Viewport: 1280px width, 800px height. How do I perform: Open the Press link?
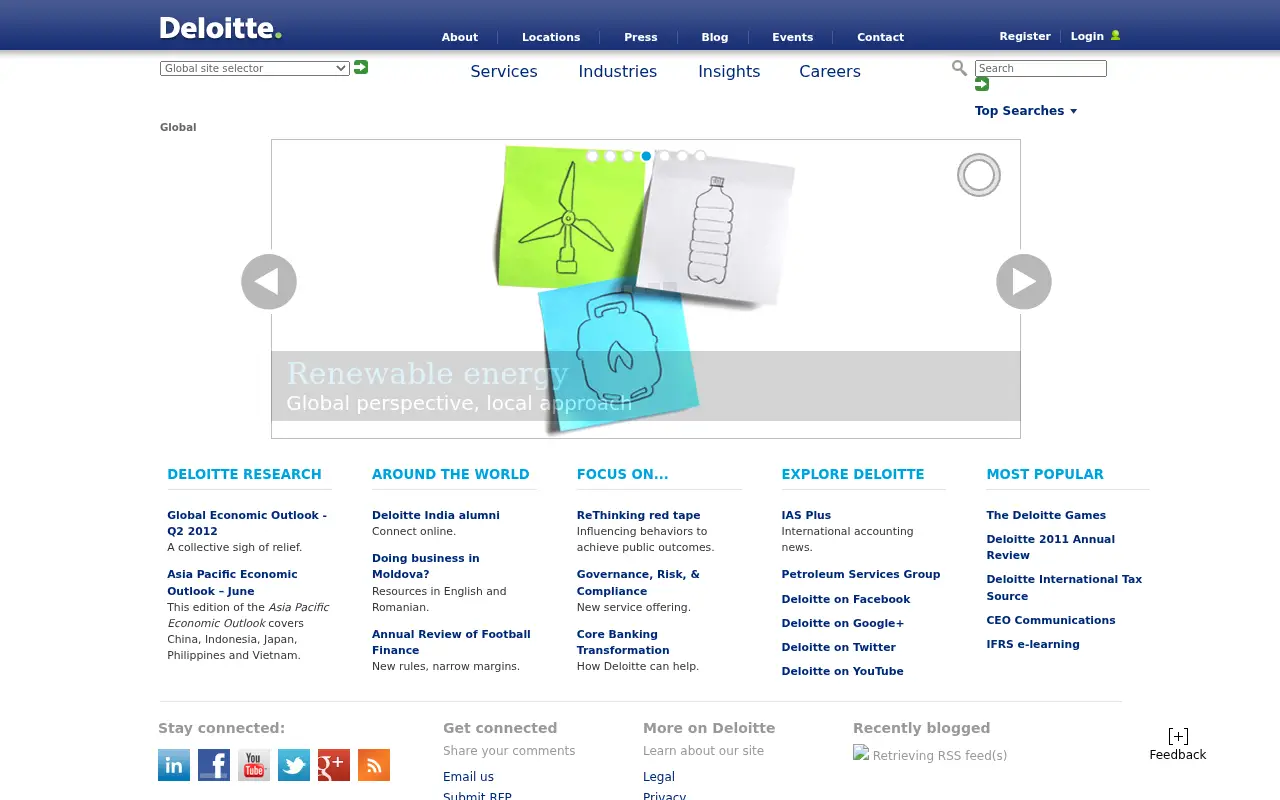tap(641, 37)
